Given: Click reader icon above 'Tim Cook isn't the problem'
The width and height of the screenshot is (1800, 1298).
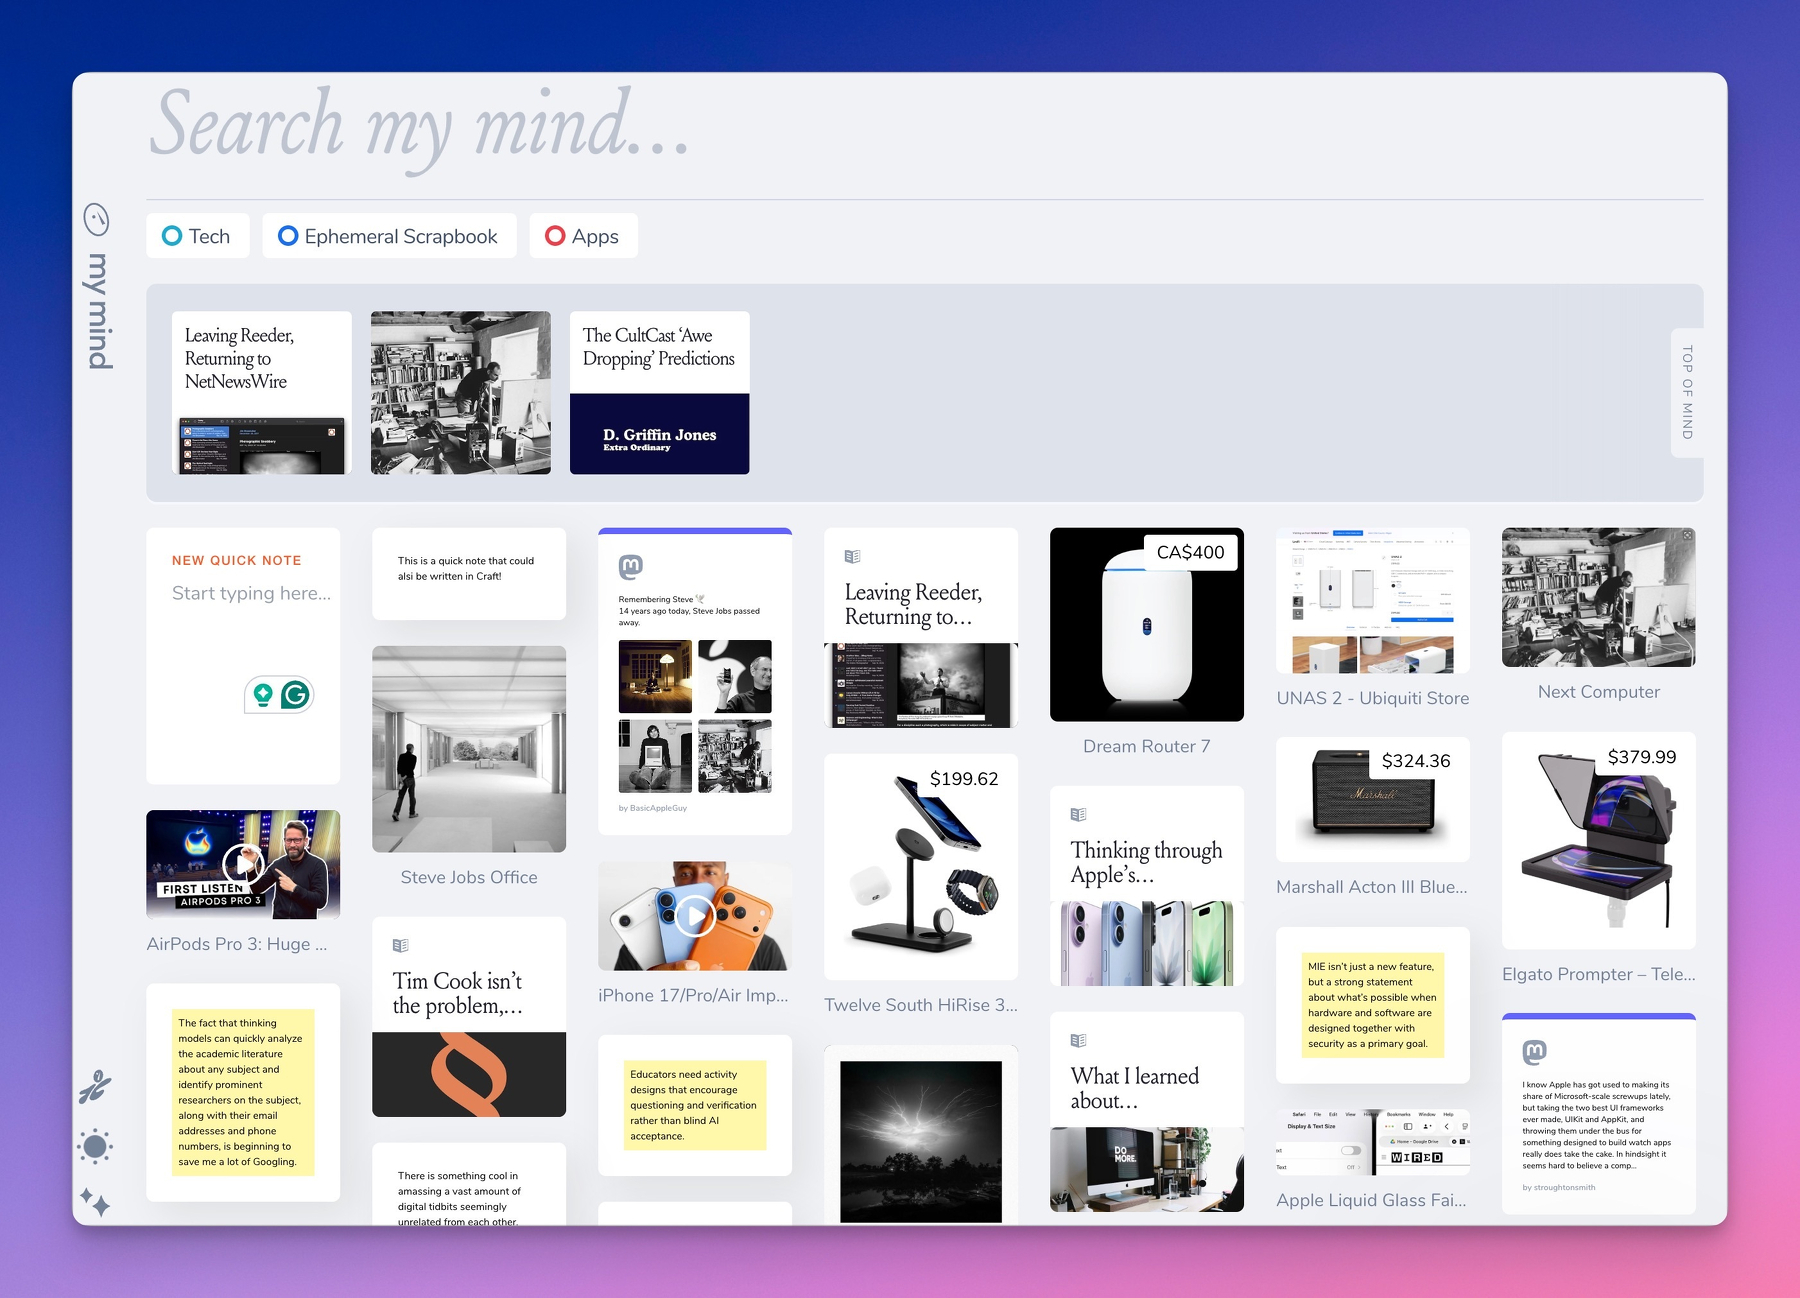Looking at the screenshot, I should (x=400, y=945).
